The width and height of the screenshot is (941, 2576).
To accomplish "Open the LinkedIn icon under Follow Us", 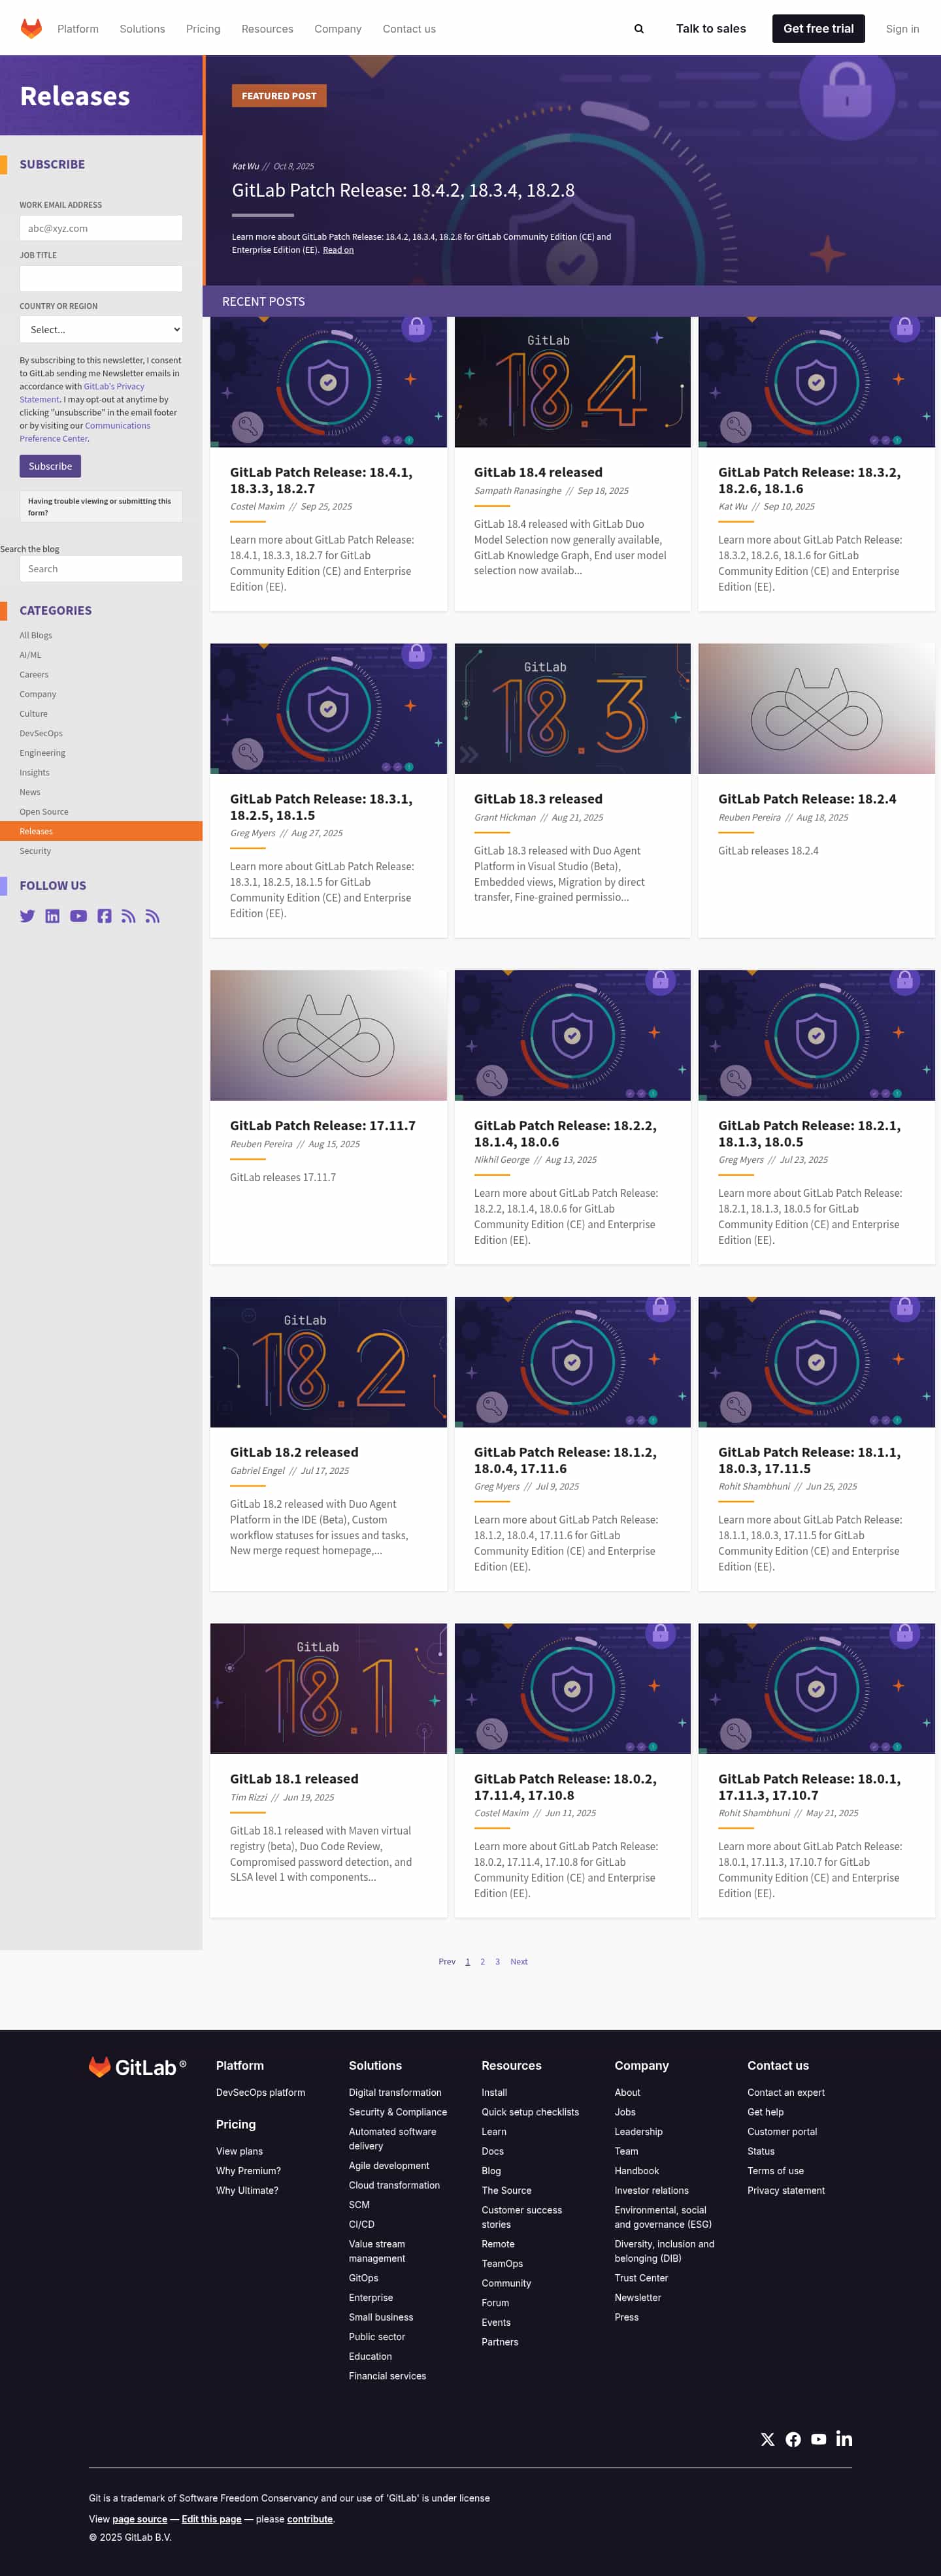I will point(52,916).
